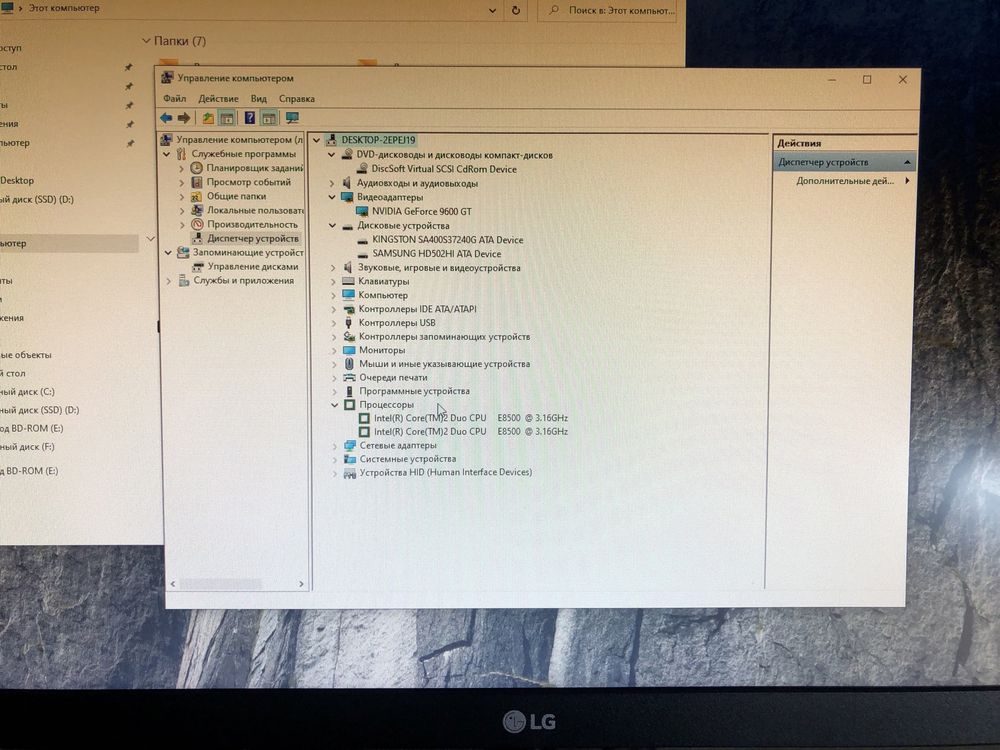
Task: Click the Shared Folders icon
Action: [x=196, y=196]
